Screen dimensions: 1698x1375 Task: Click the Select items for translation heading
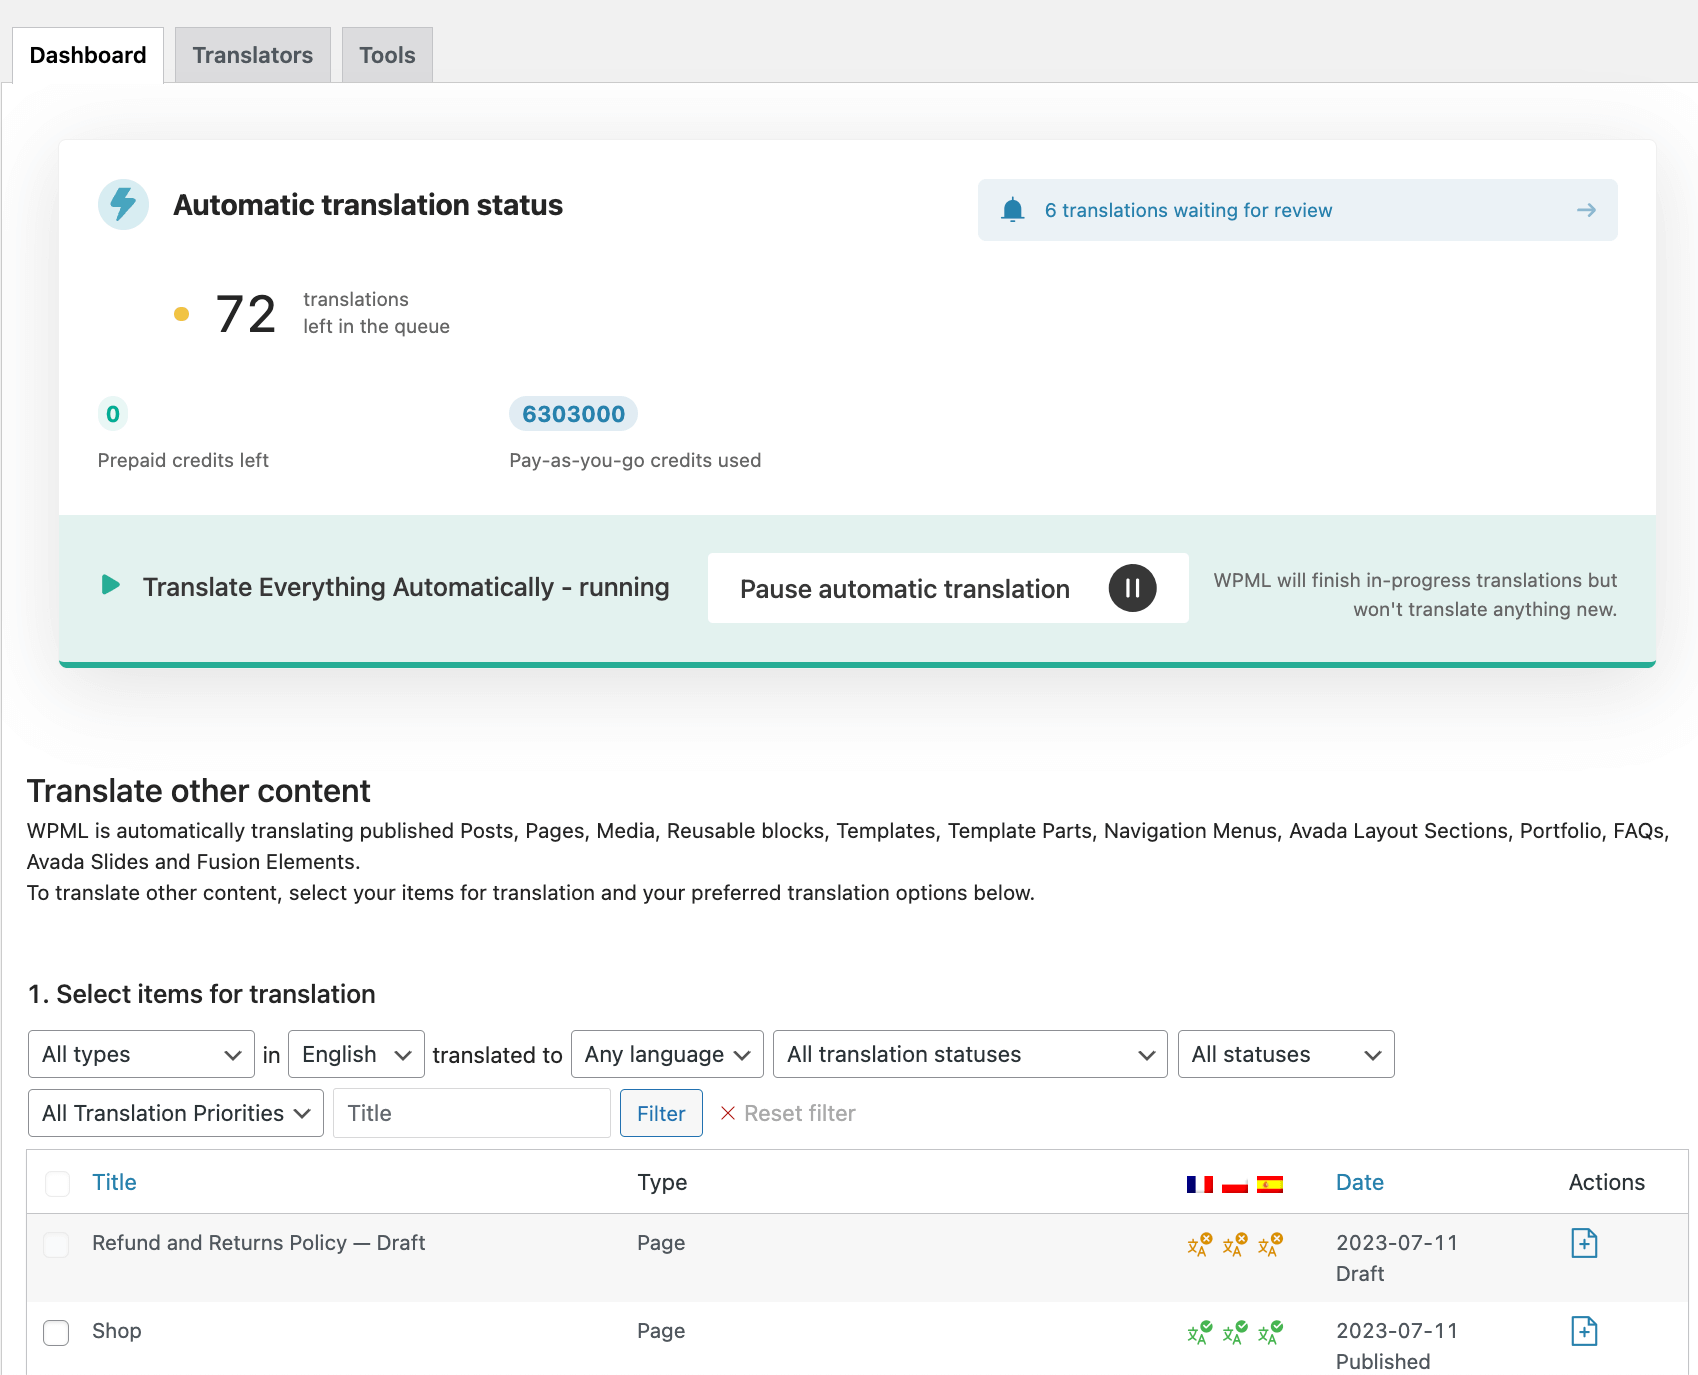point(202,994)
